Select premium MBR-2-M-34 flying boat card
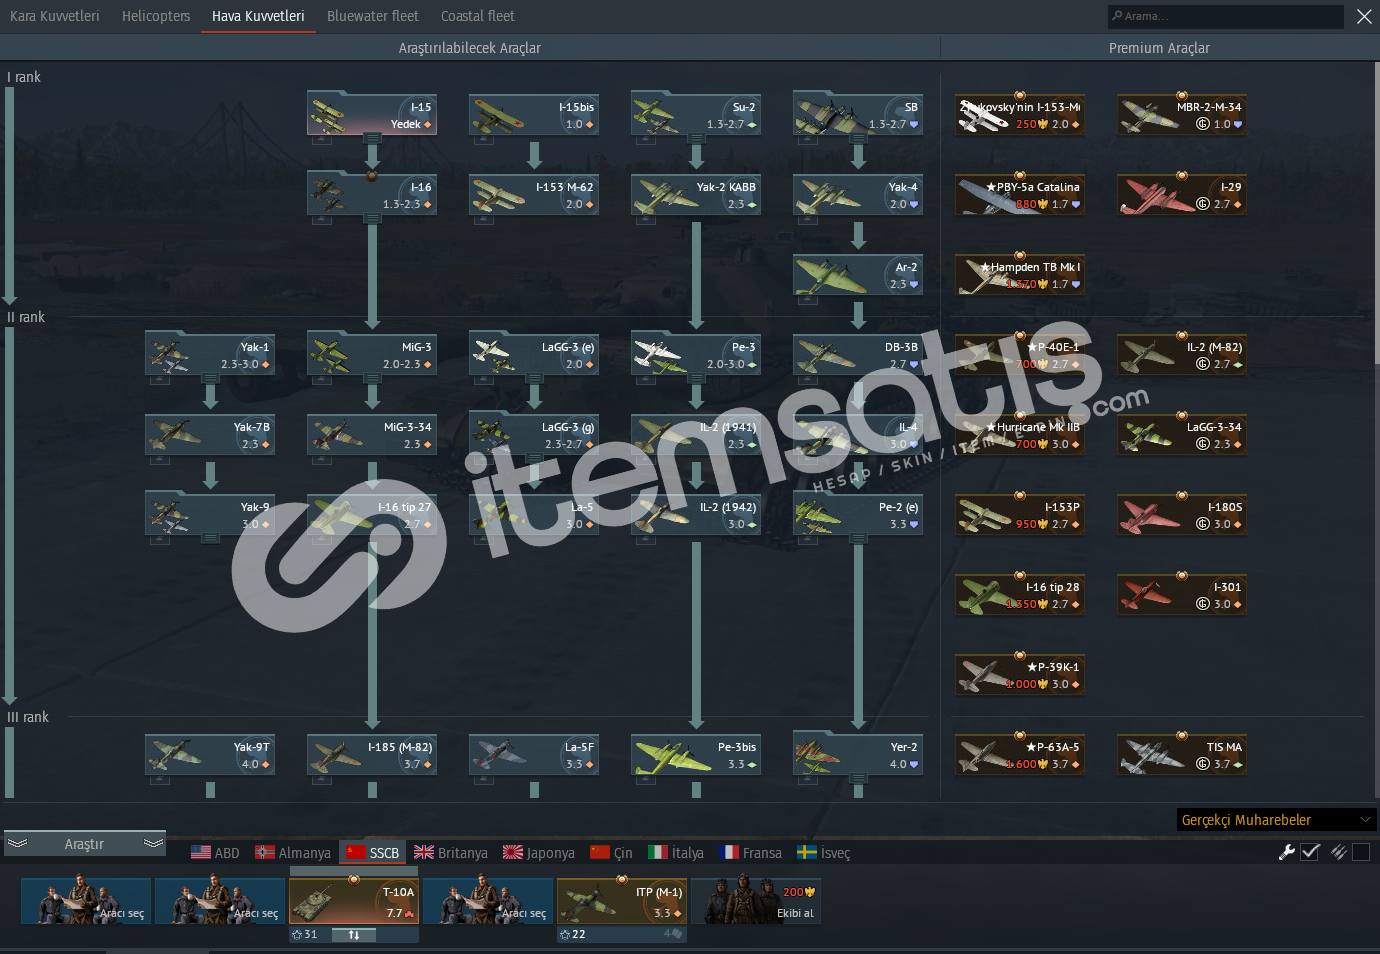This screenshot has height=954, width=1380. (x=1182, y=116)
